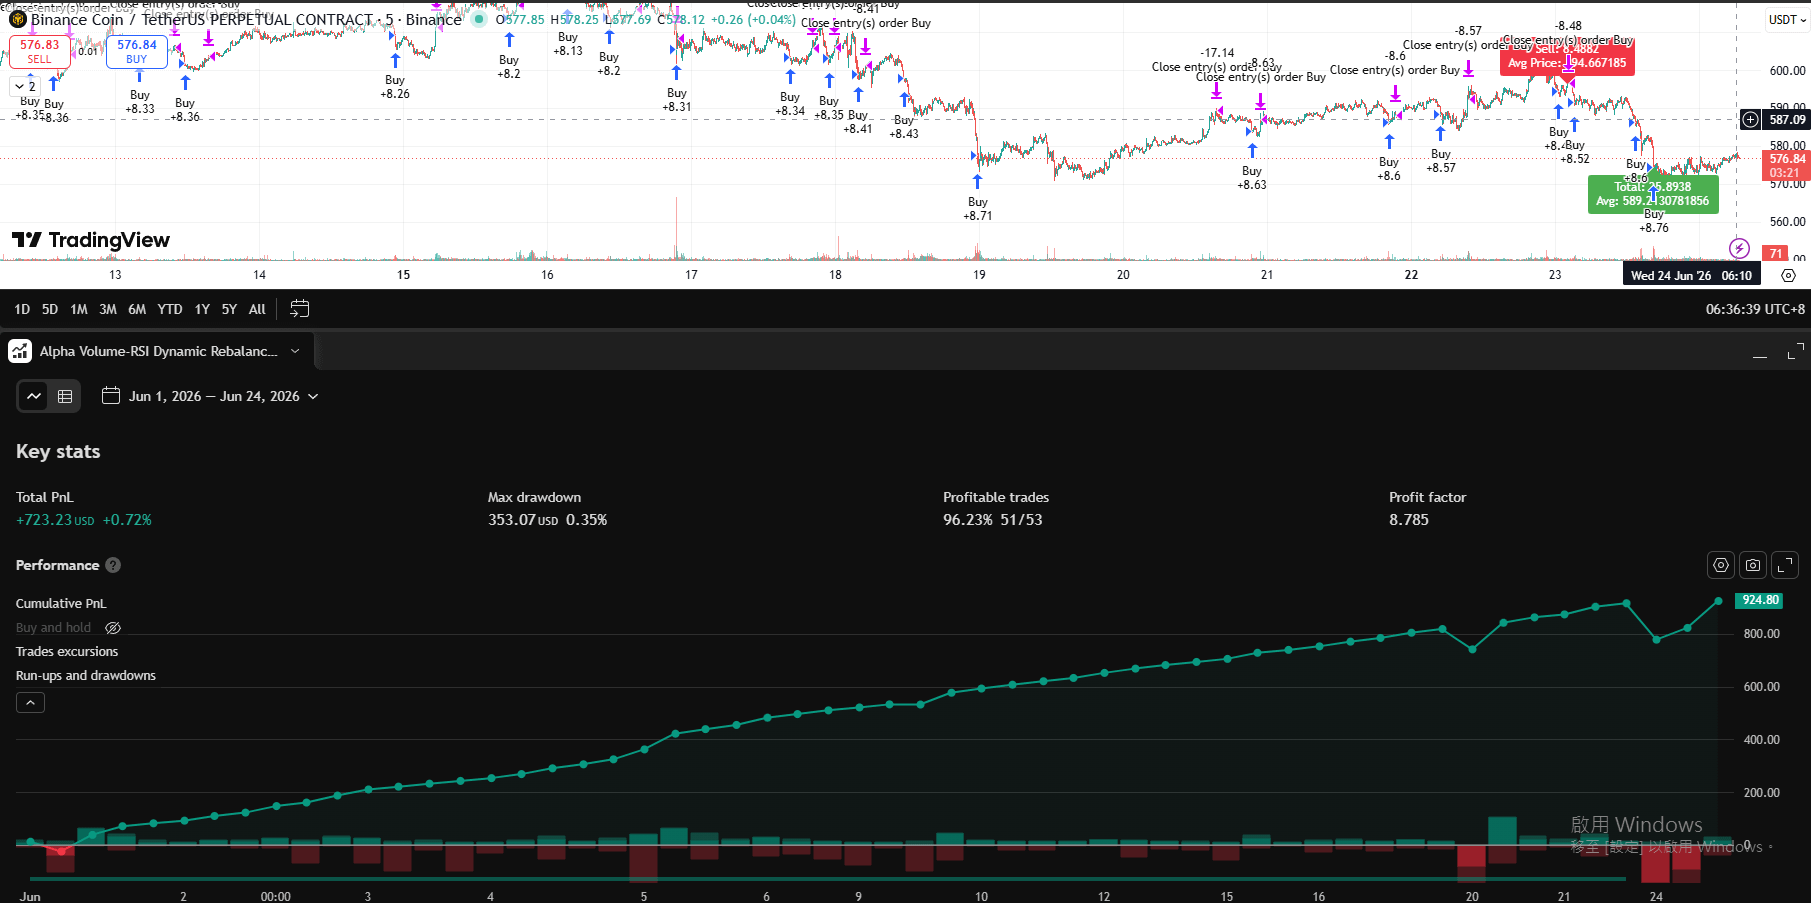The height and width of the screenshot is (903, 1811).
Task: Open the go-to-date calendar icon
Action: coord(299,309)
